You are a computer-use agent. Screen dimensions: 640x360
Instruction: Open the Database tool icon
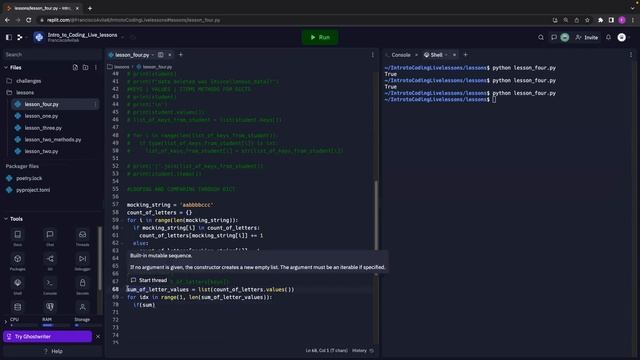point(18,307)
